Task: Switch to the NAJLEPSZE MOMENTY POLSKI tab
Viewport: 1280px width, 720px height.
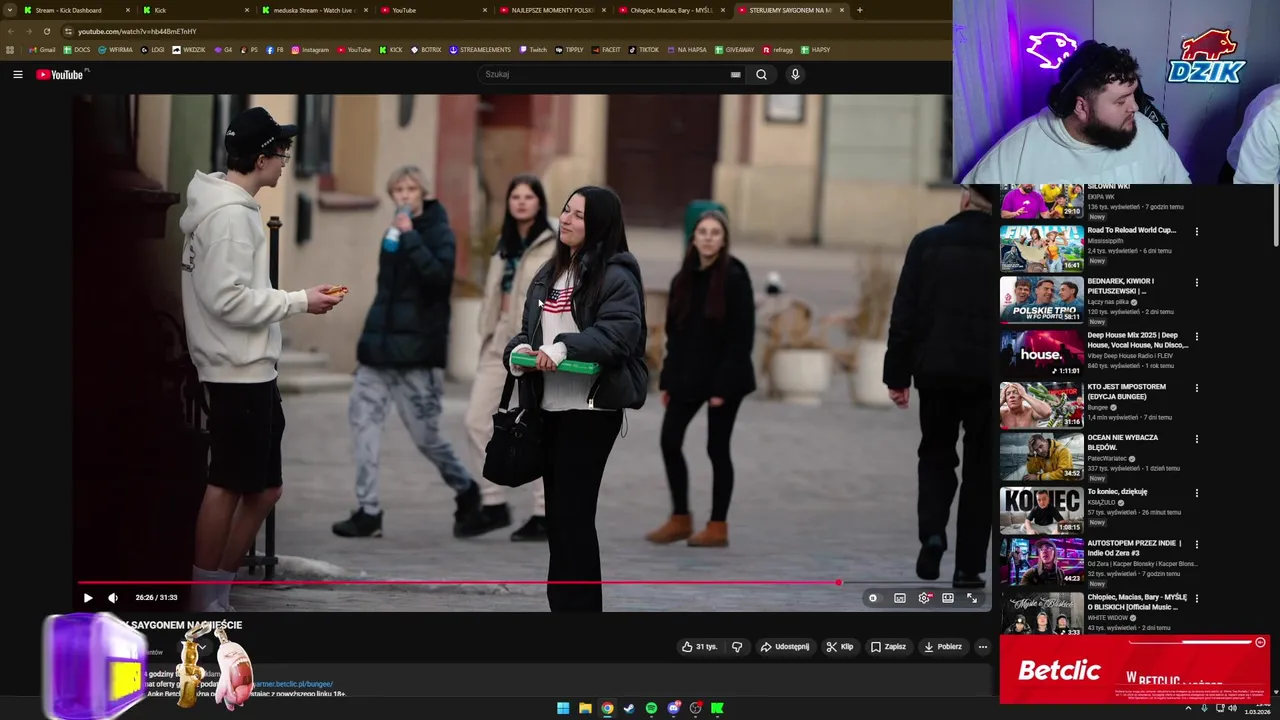Action: (552, 10)
